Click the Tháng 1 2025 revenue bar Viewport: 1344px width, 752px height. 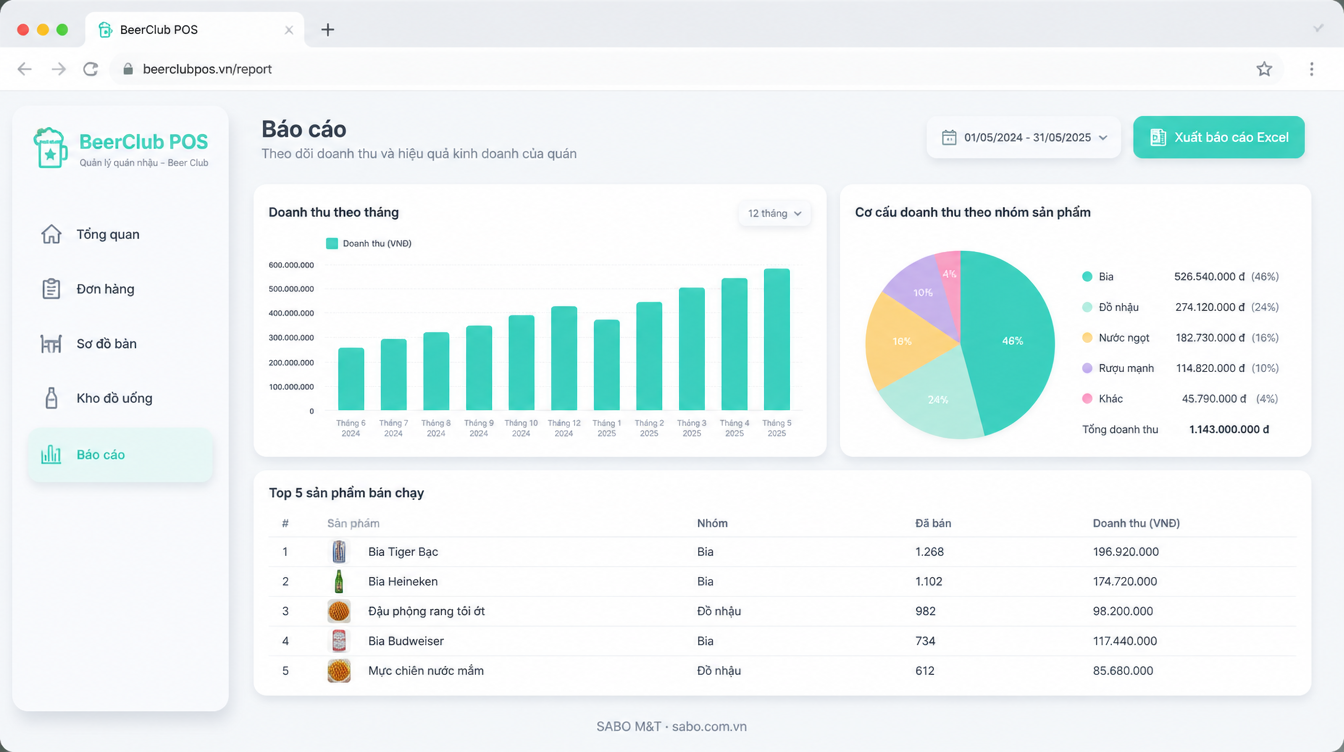pos(607,365)
